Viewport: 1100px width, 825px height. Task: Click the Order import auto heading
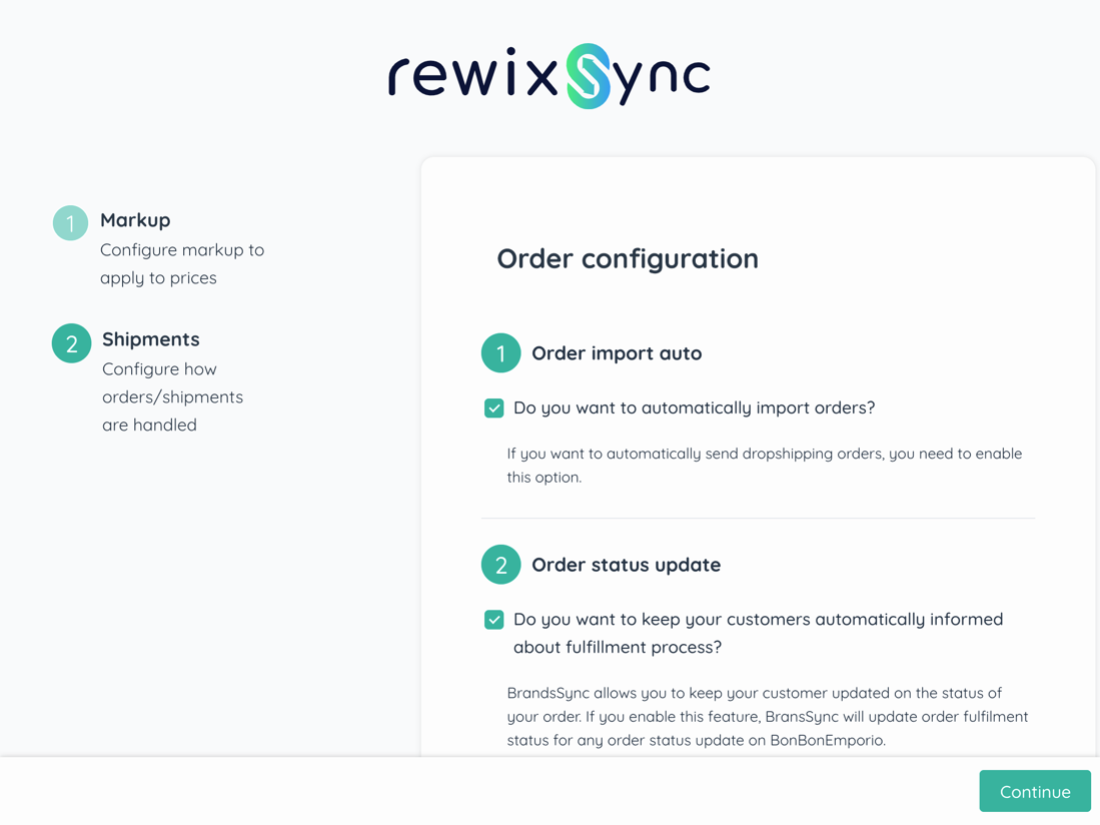pos(616,353)
